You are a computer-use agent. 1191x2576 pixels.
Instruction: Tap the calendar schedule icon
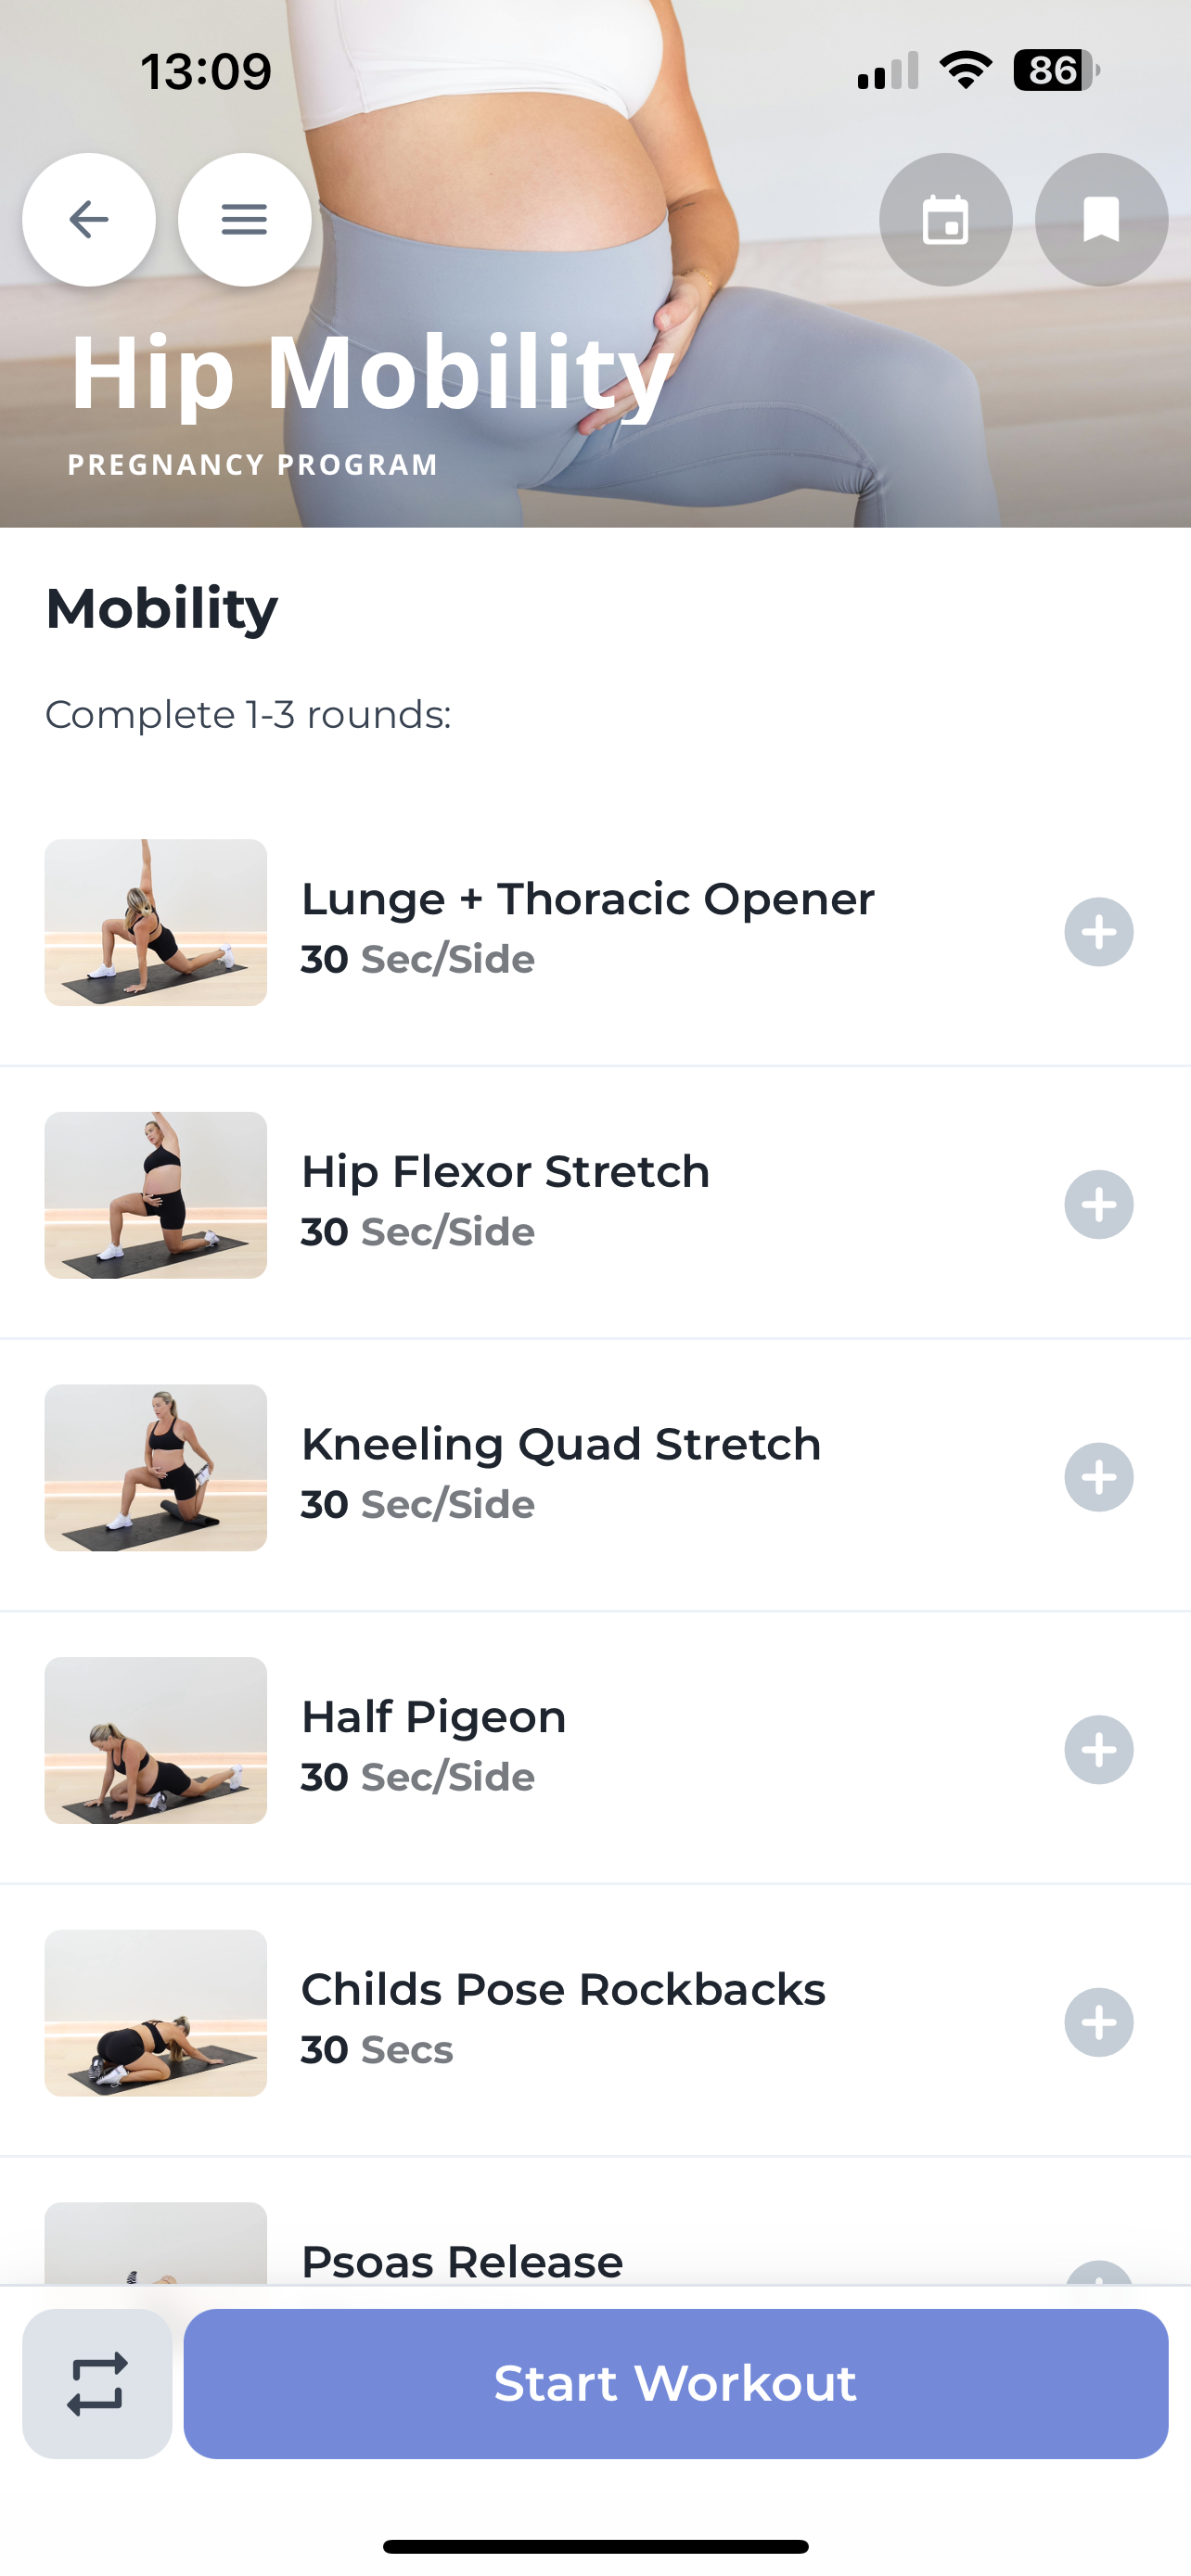click(x=945, y=220)
